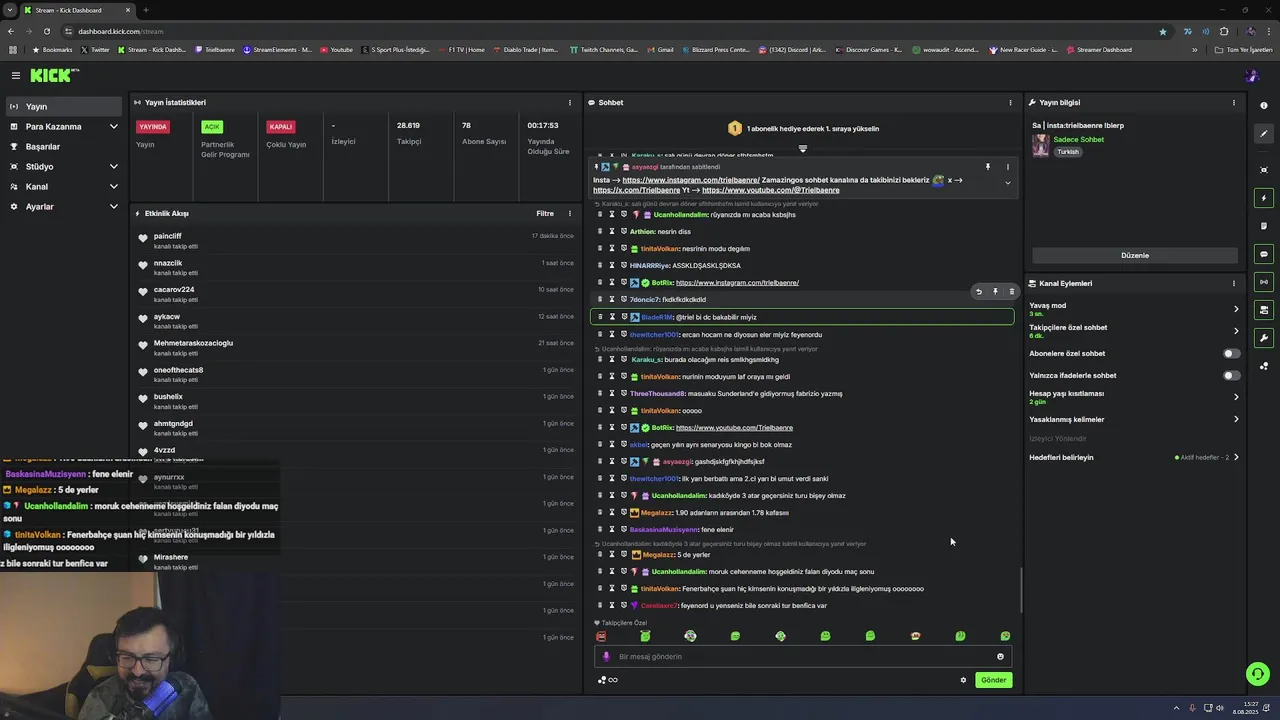Click the red angry emote
1280x720 pixels.
pyautogui.click(x=601, y=636)
